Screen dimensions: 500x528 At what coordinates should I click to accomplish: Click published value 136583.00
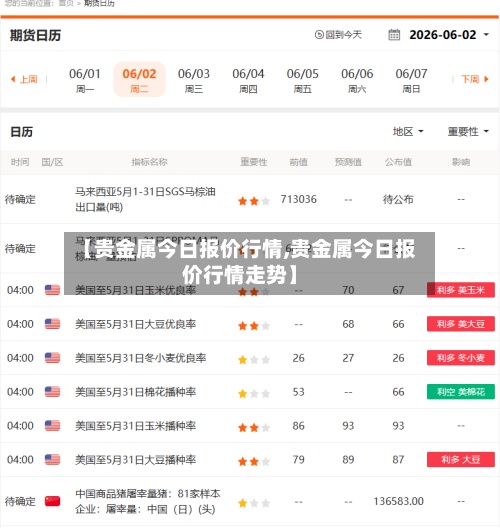point(399,501)
